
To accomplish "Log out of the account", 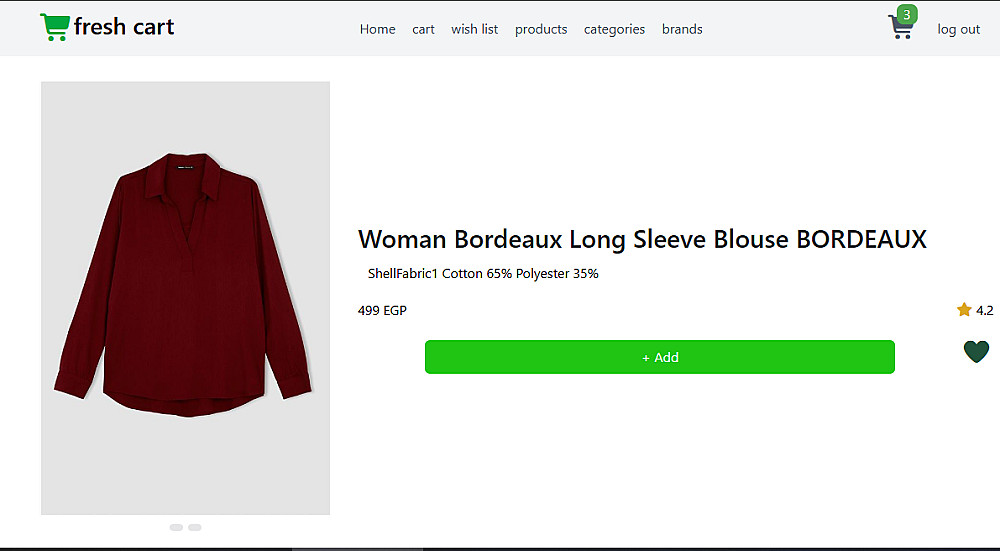I will 958,29.
